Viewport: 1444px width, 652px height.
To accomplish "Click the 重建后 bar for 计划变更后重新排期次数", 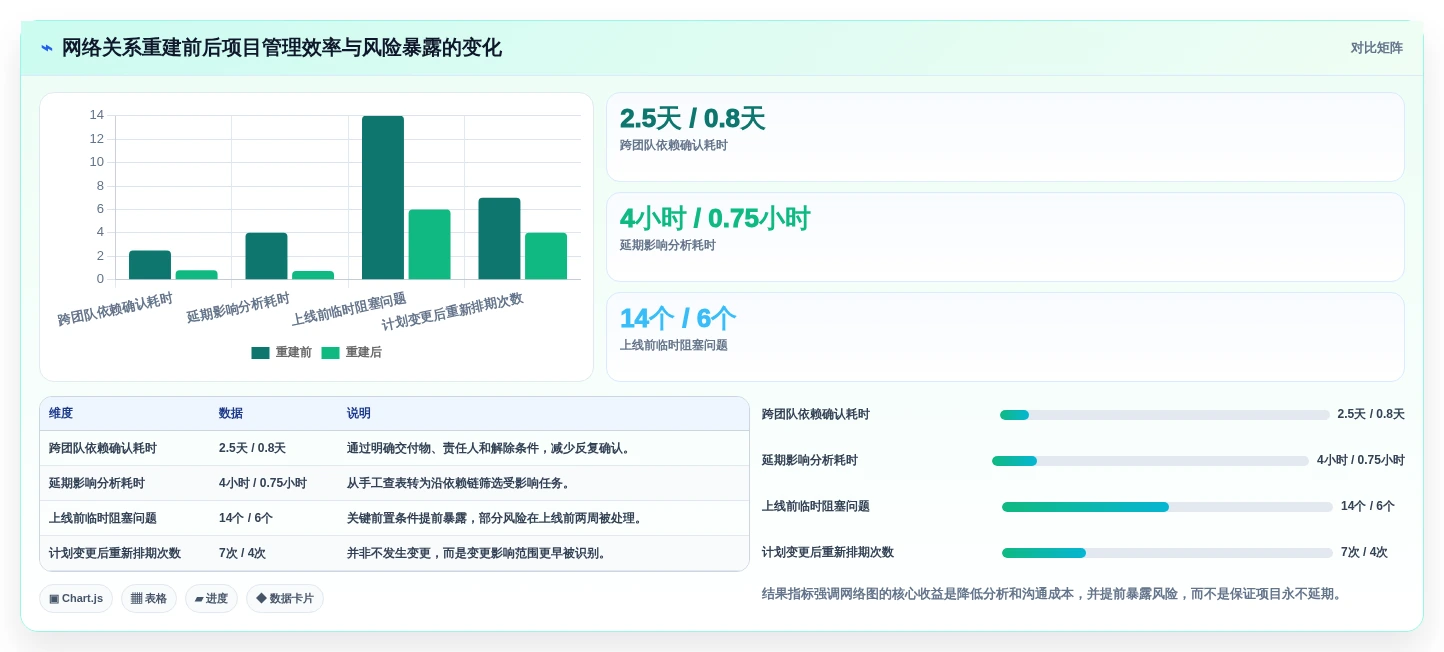I will click(x=546, y=256).
